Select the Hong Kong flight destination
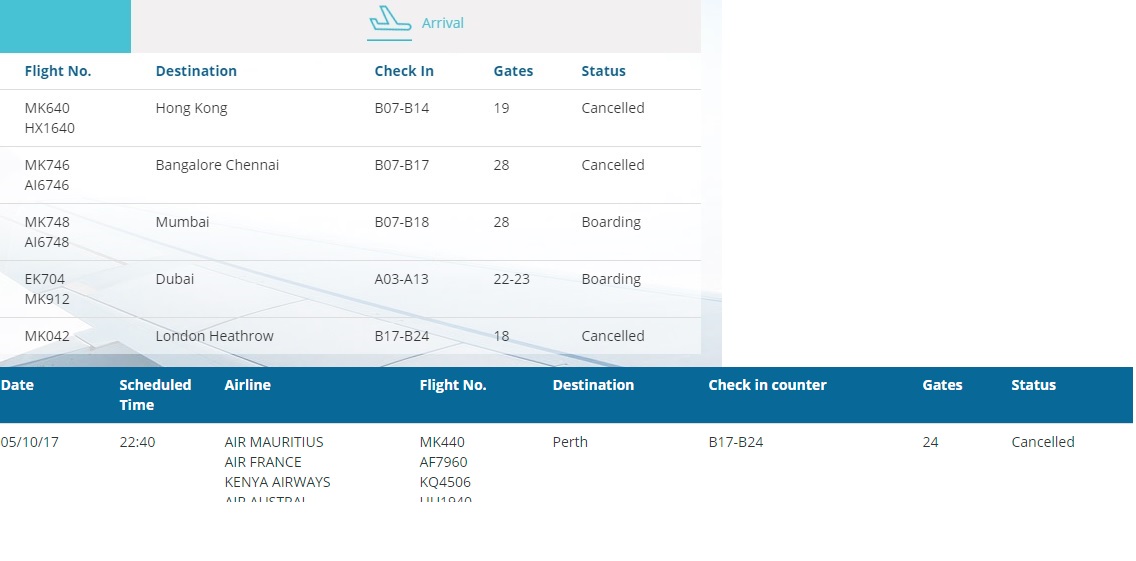 click(191, 108)
